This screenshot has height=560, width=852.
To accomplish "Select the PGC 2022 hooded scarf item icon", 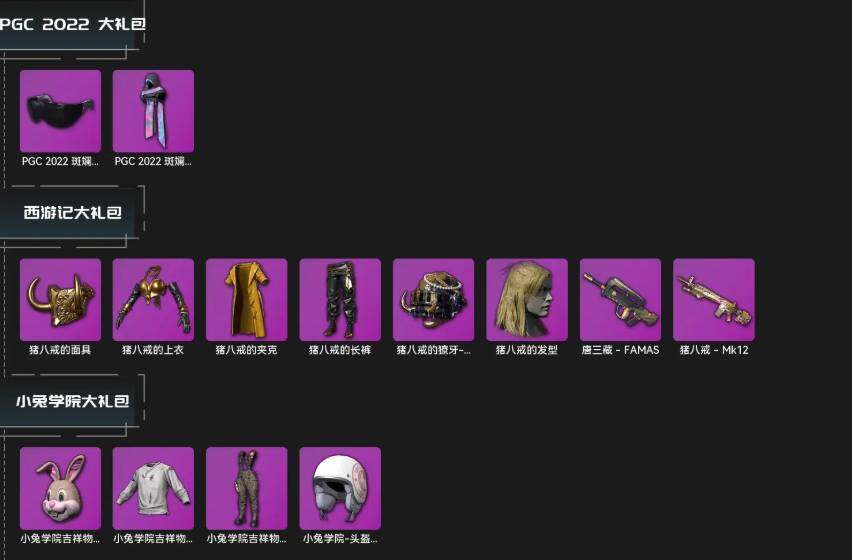I will pyautogui.click(x=153, y=111).
